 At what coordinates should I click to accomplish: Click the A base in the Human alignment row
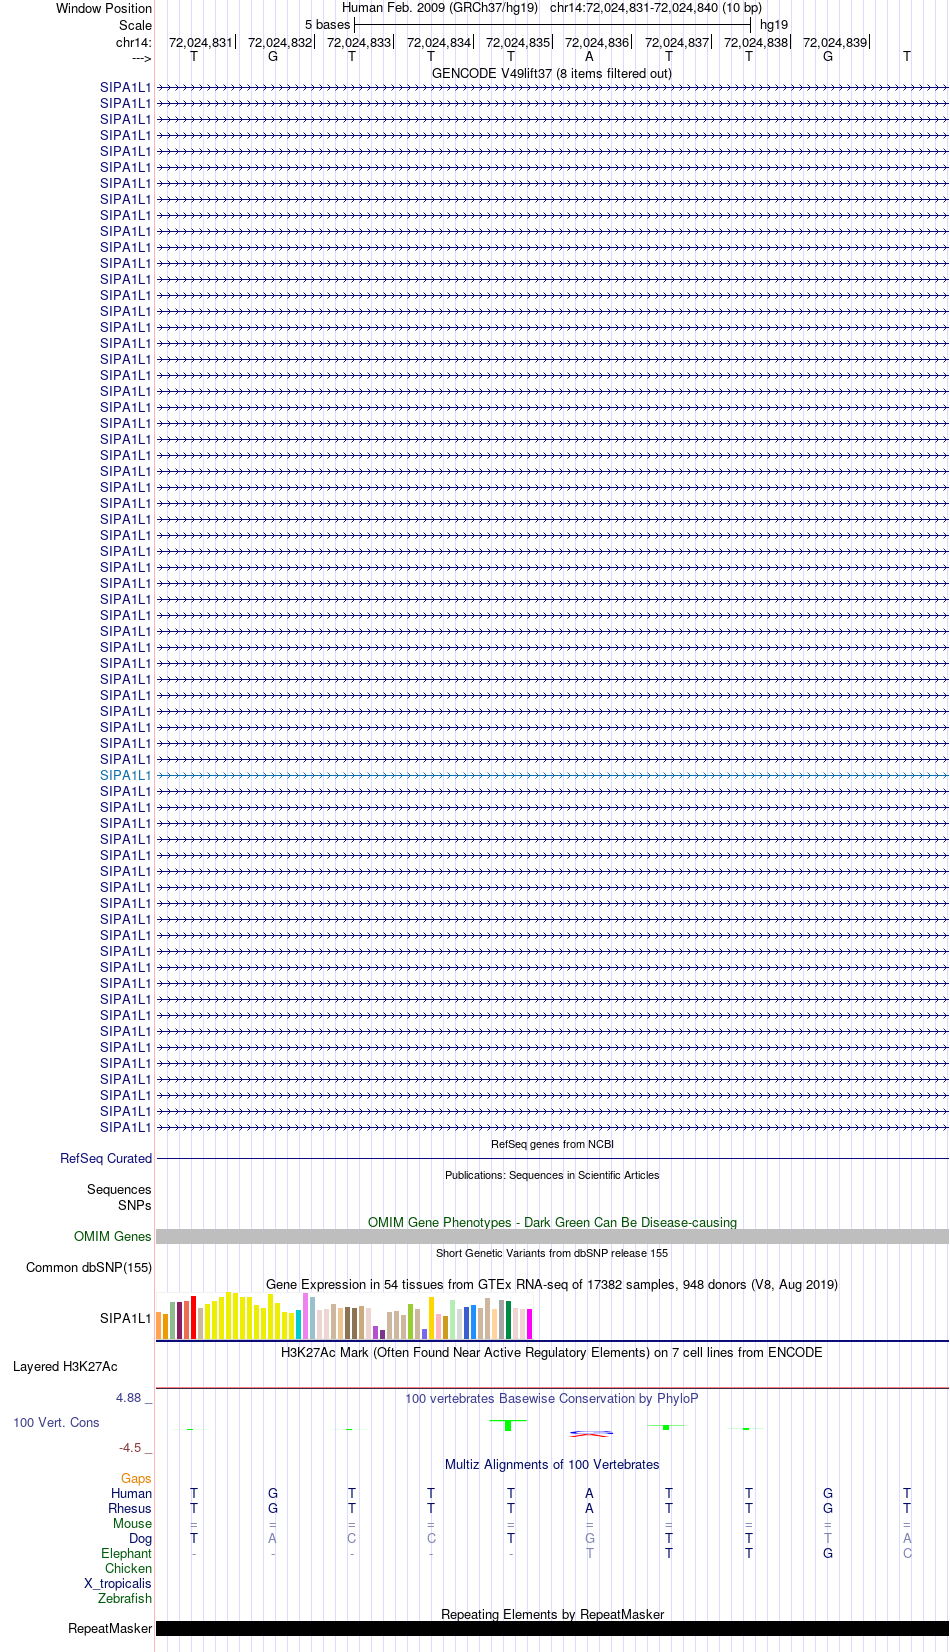pyautogui.click(x=589, y=1493)
